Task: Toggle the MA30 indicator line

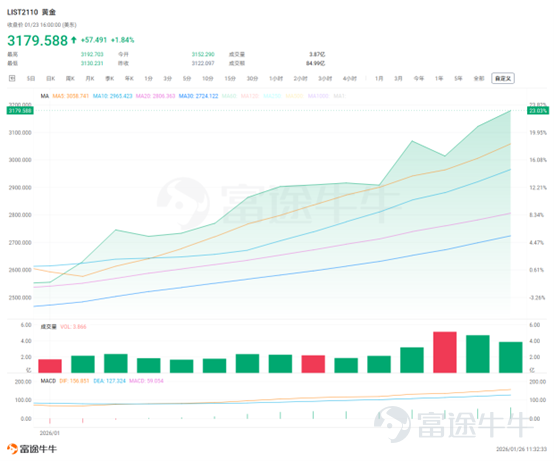Action: [199, 96]
